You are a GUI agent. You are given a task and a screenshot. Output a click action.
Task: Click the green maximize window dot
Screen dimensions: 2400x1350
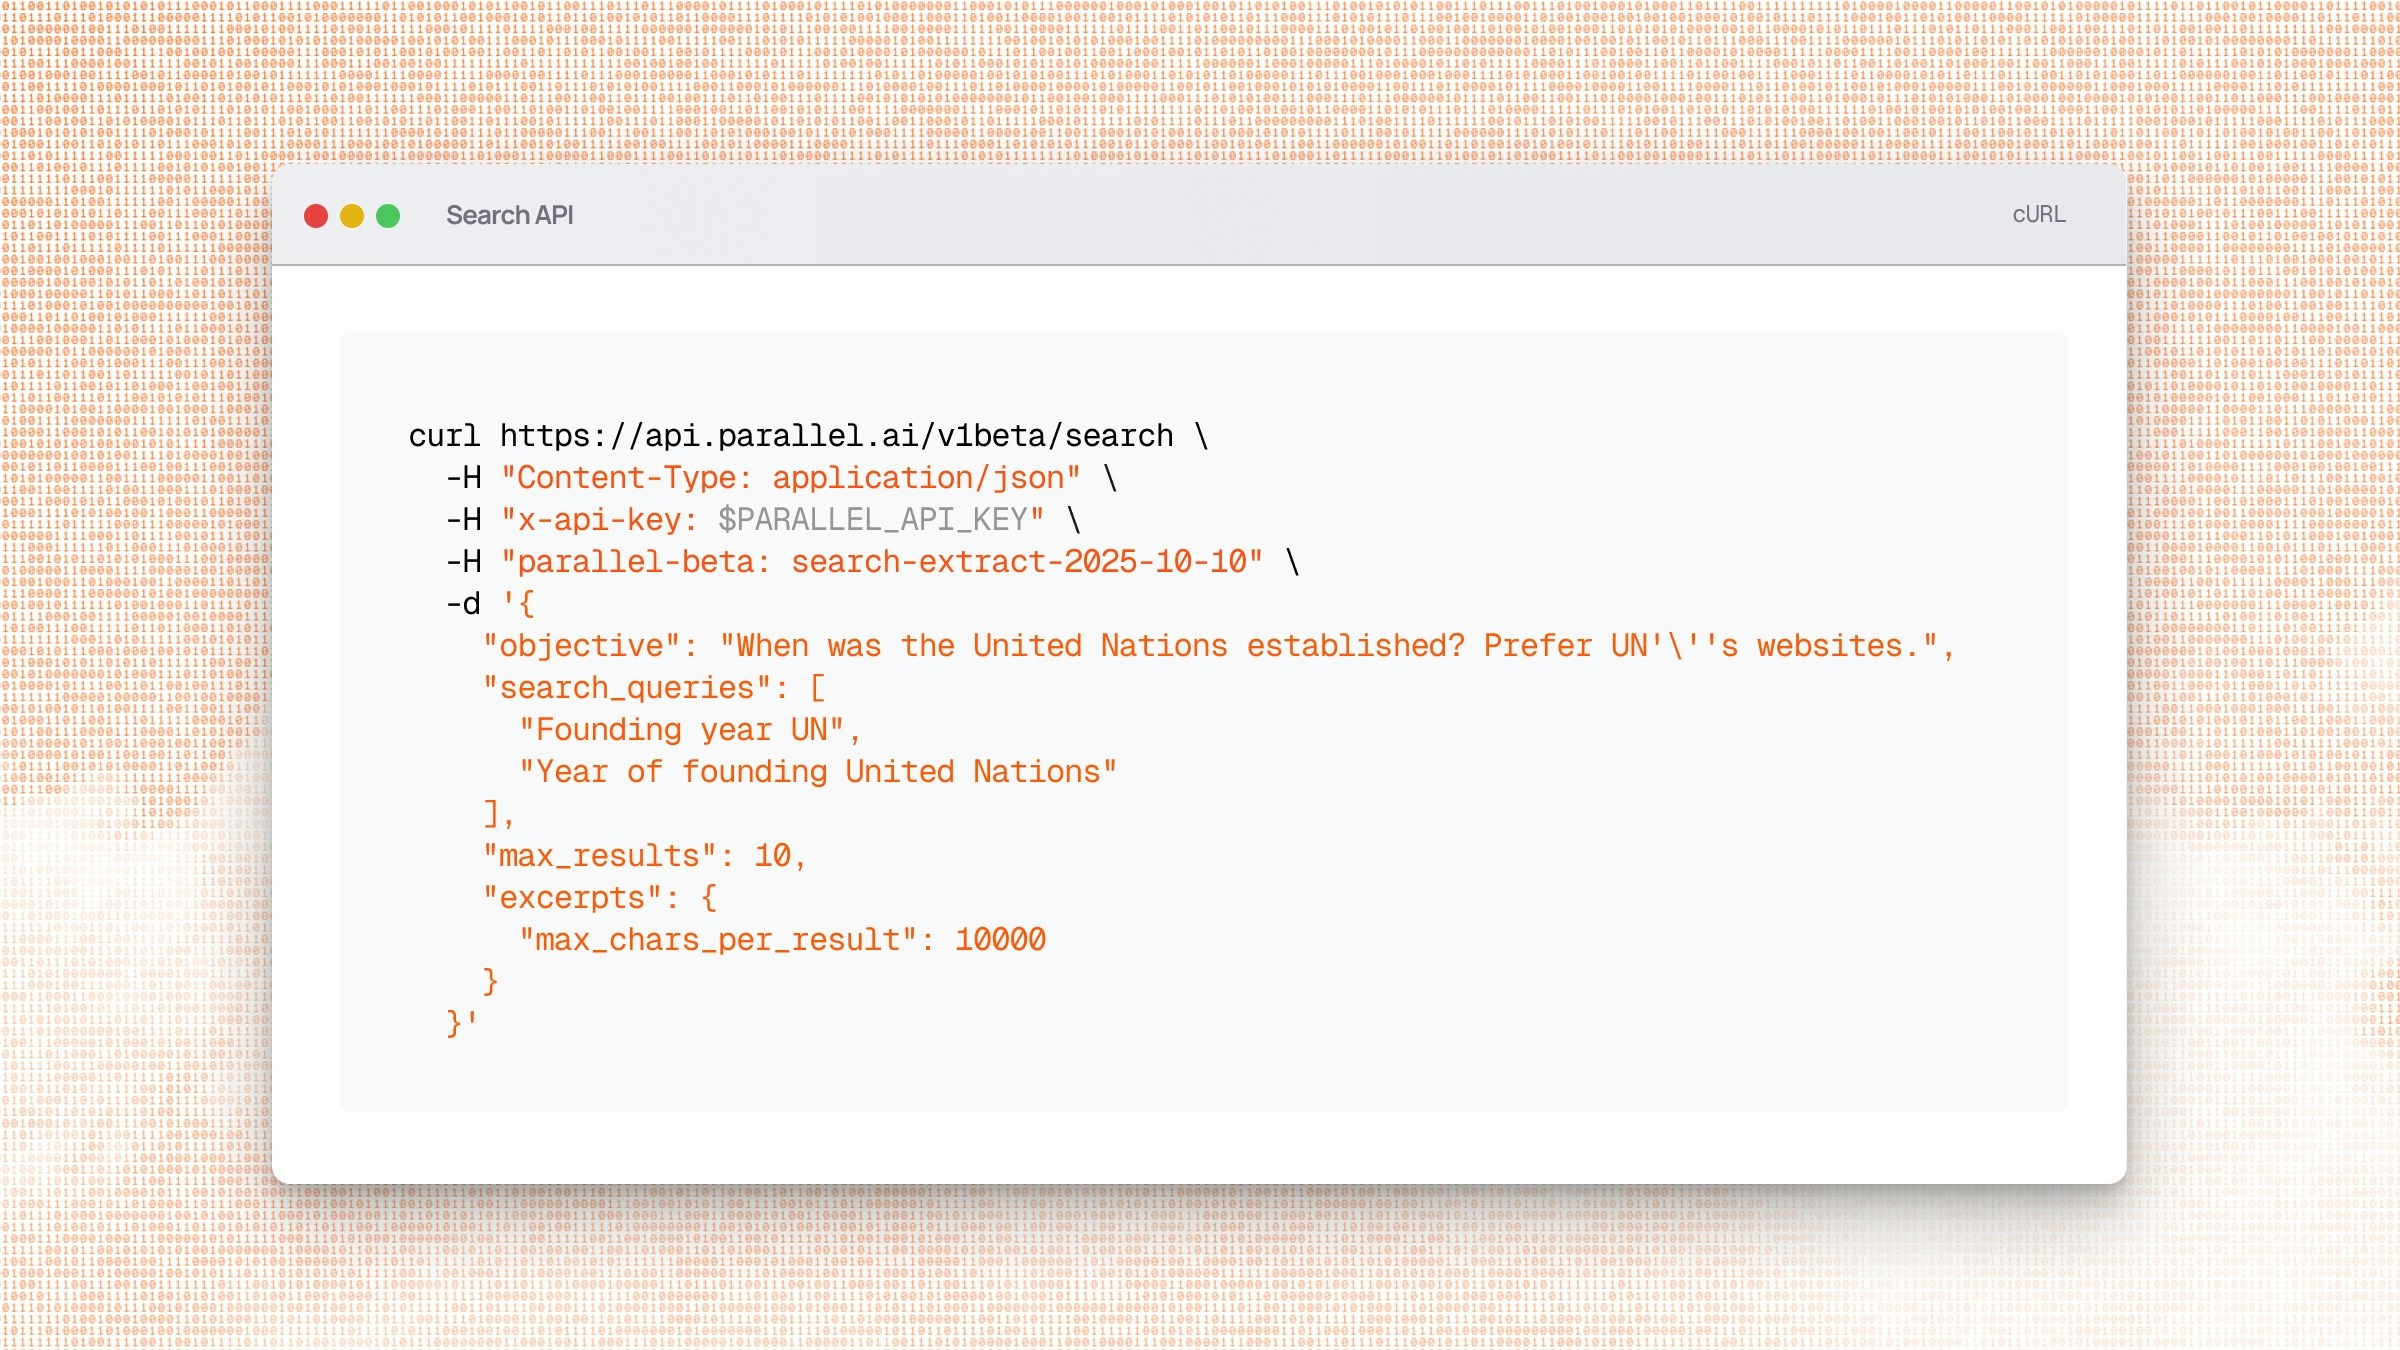click(388, 216)
